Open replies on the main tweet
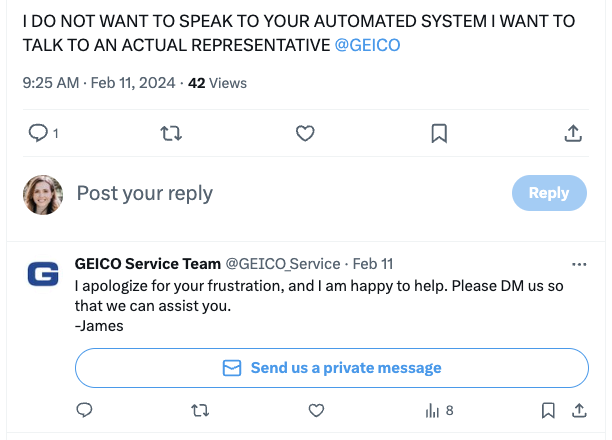612x440 pixels. [43, 133]
